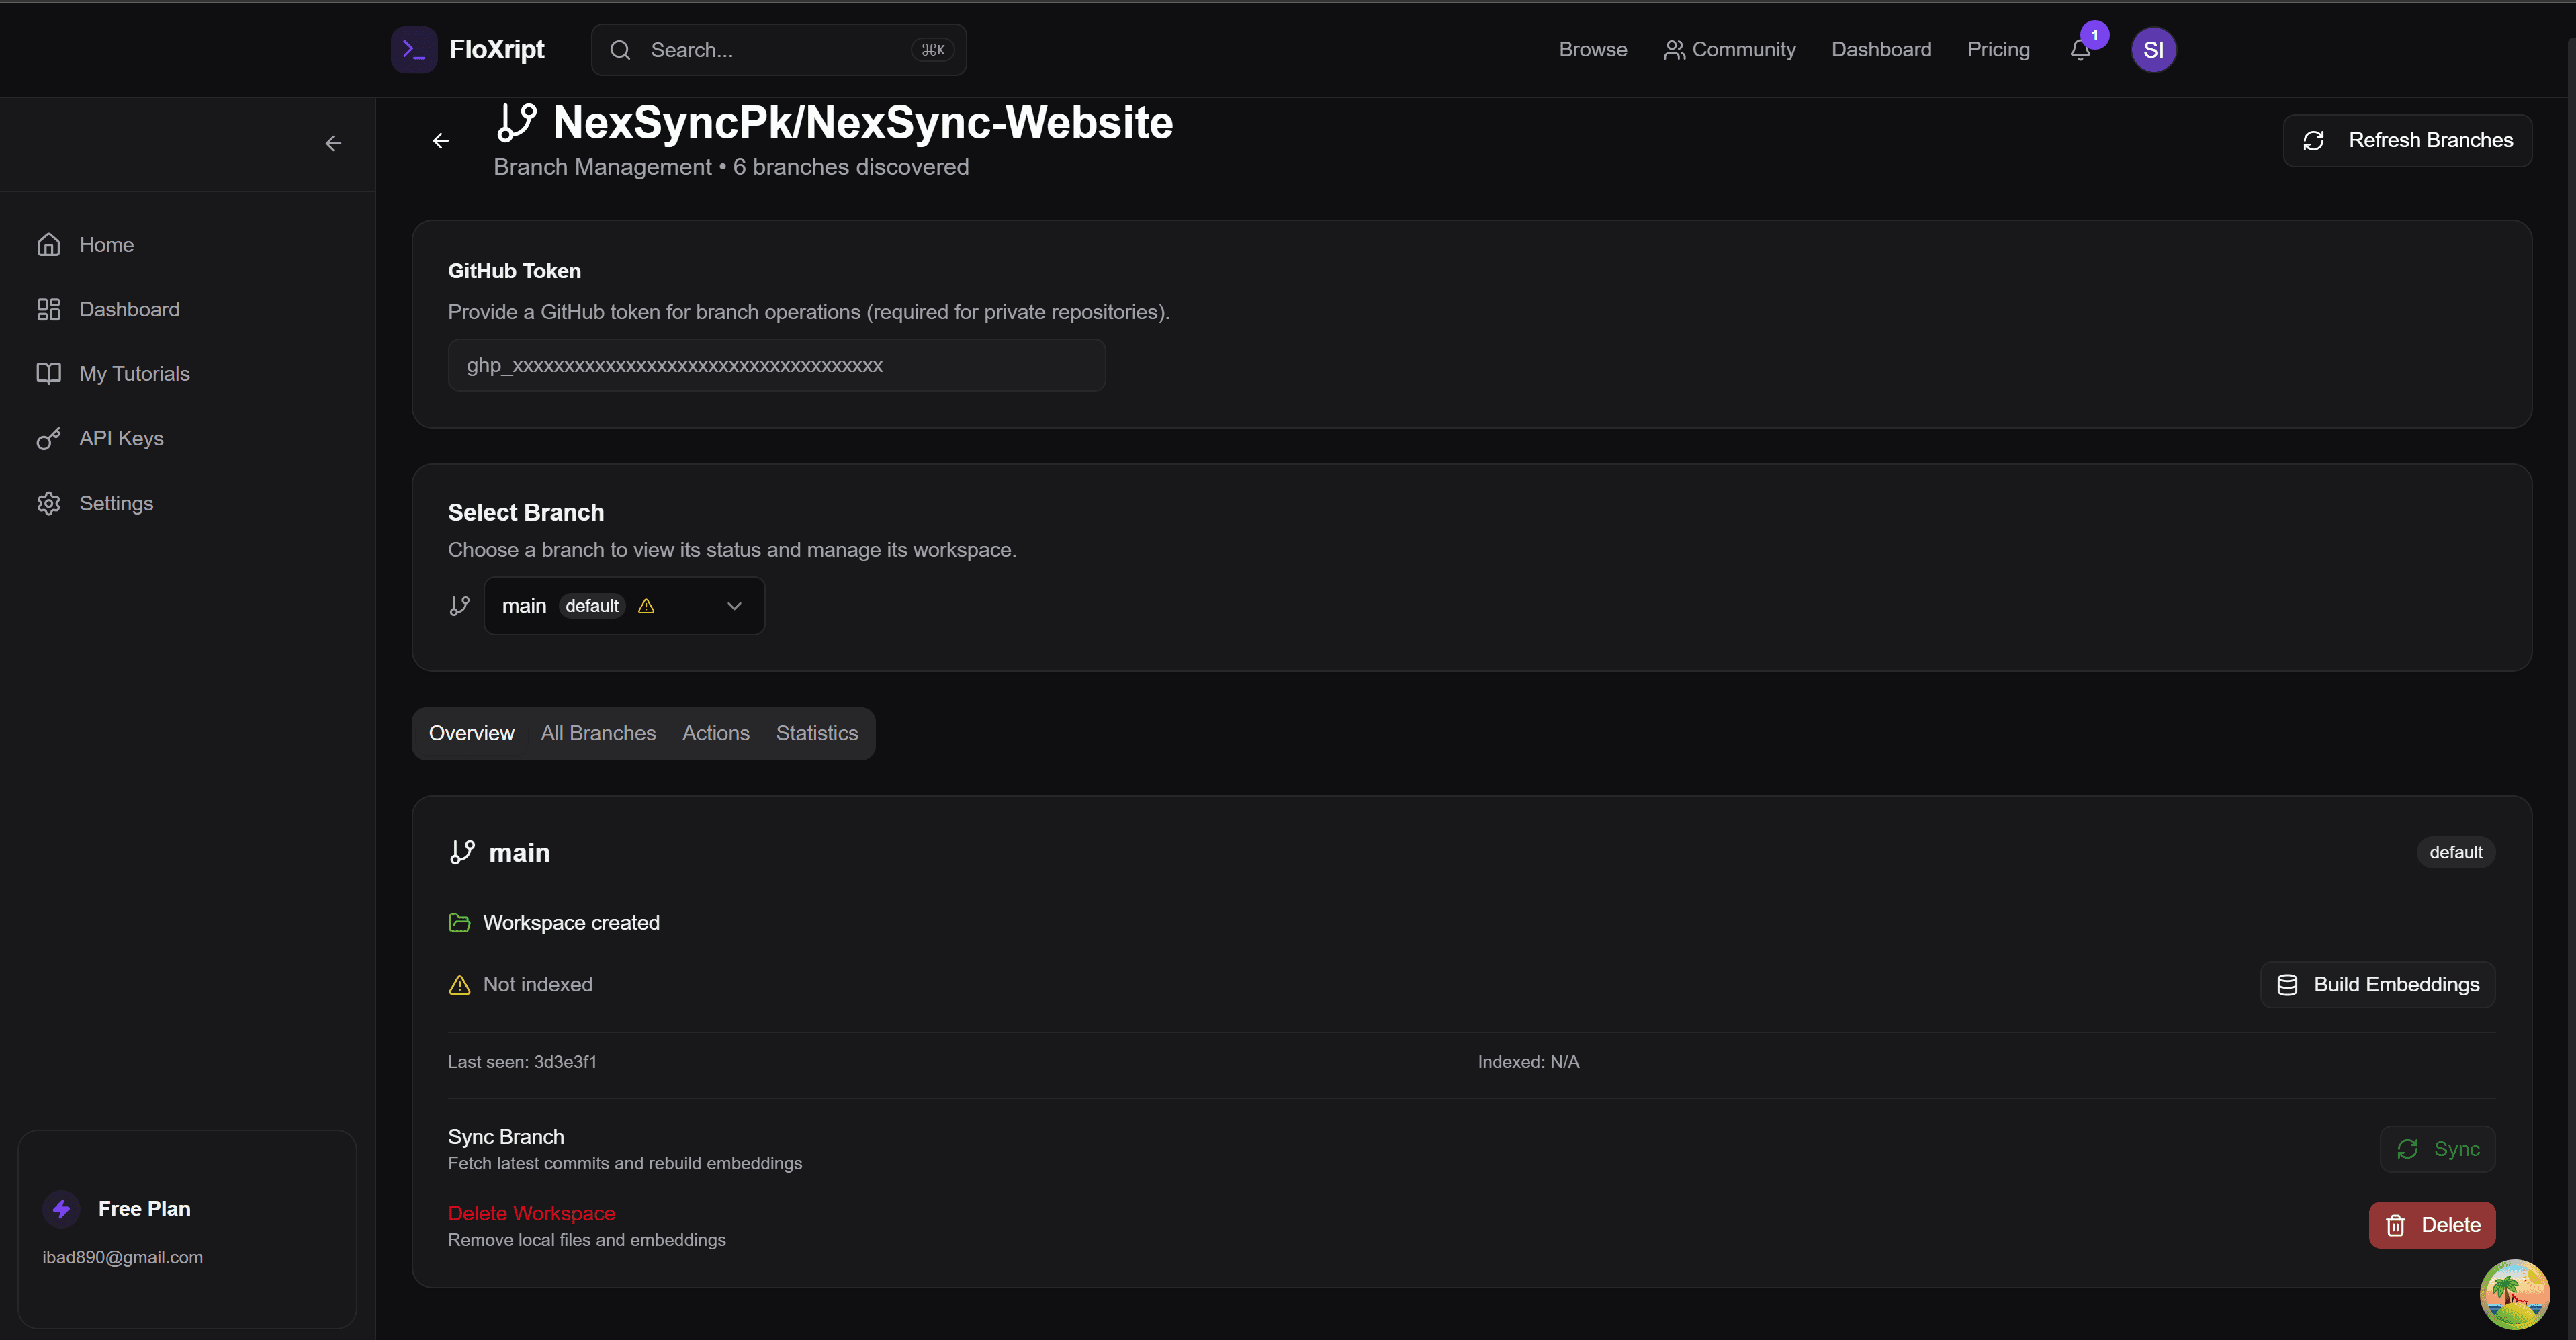Click the API Keys key icon
2576x1340 pixels.
click(49, 439)
